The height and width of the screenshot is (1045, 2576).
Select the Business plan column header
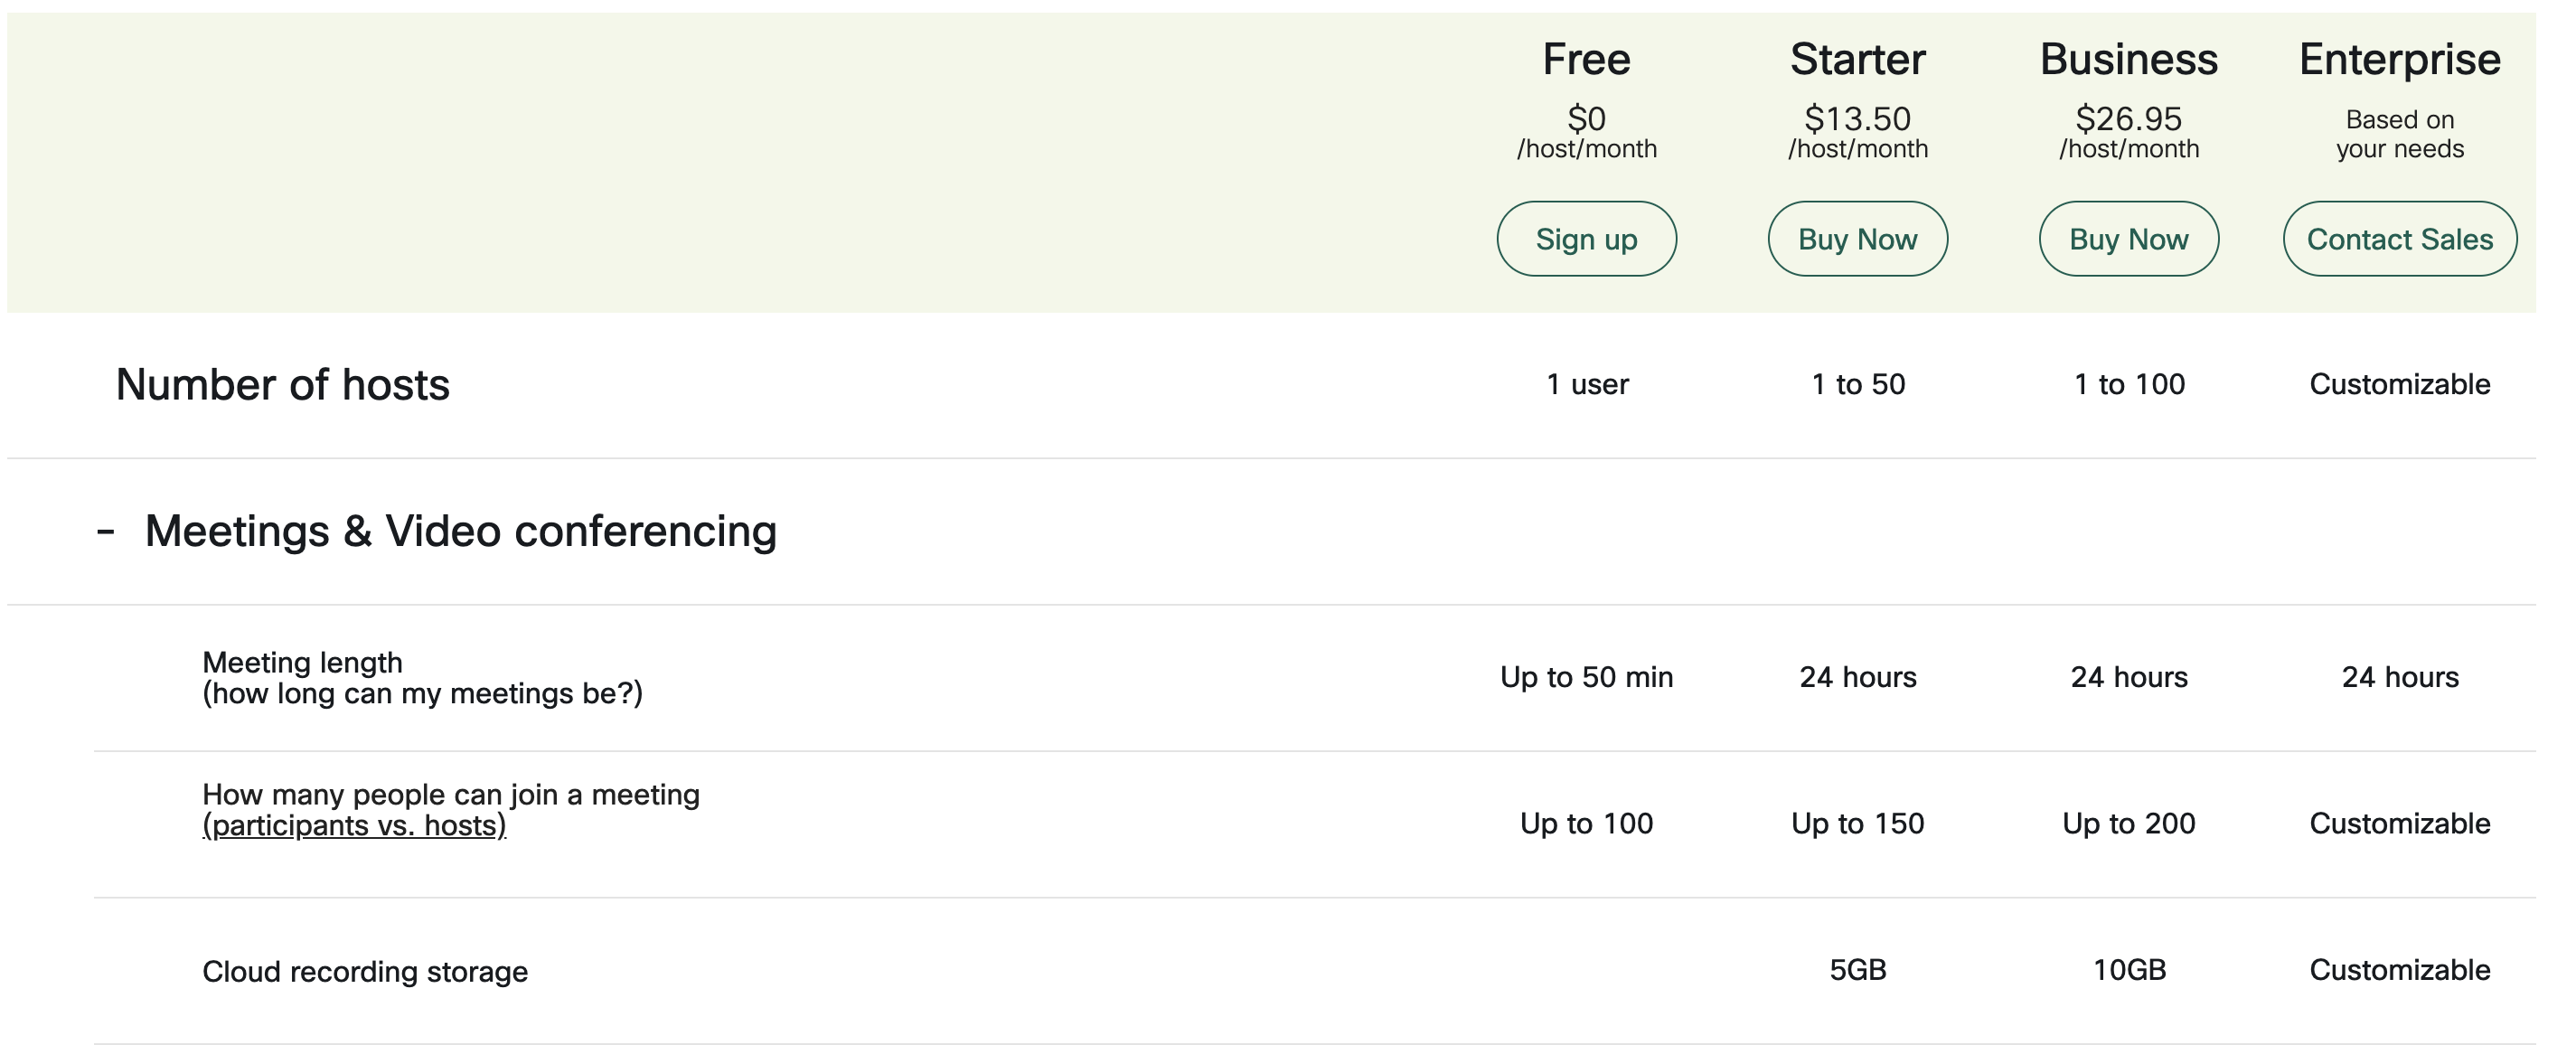point(2128,58)
